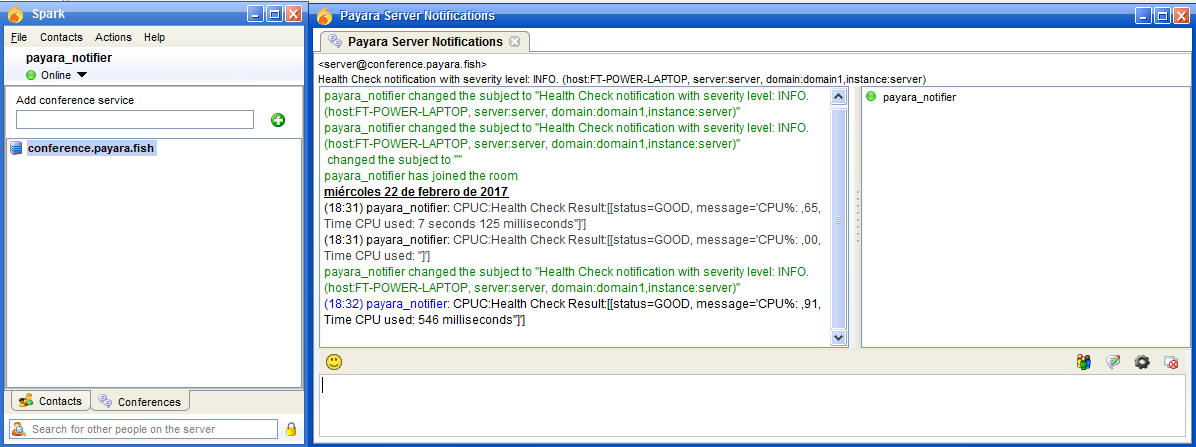1196x447 pixels.
Task: Expand the conference.payara.fish service node
Action: tap(16, 148)
